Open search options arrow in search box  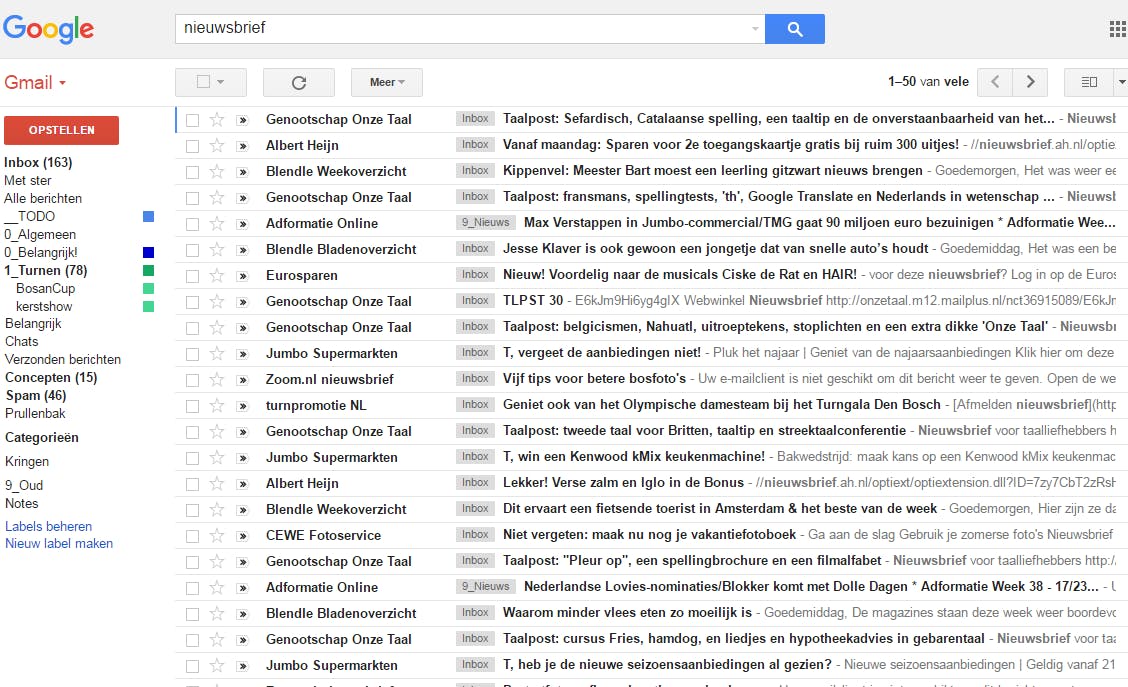[755, 29]
